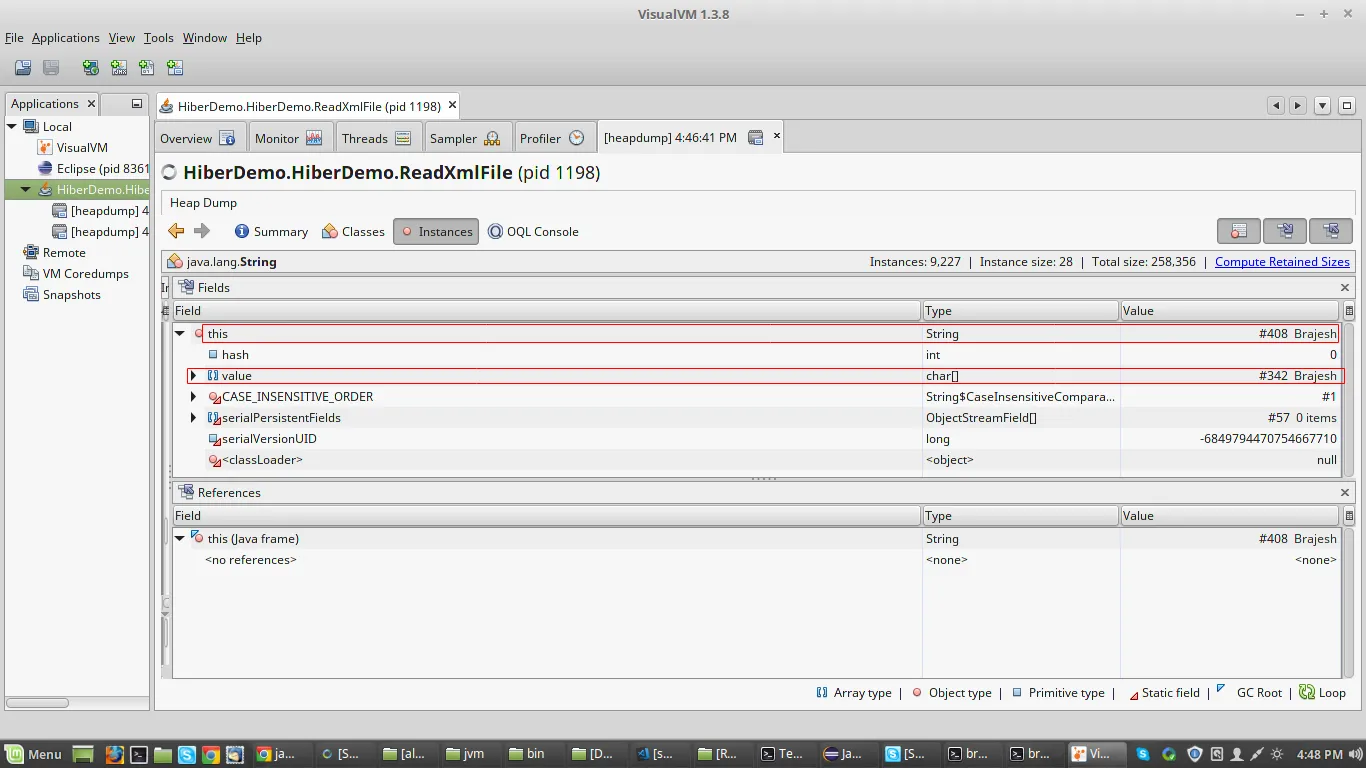Image resolution: width=1366 pixels, height=768 pixels.
Task: Minimize the Applications side panel
Action: 137,104
